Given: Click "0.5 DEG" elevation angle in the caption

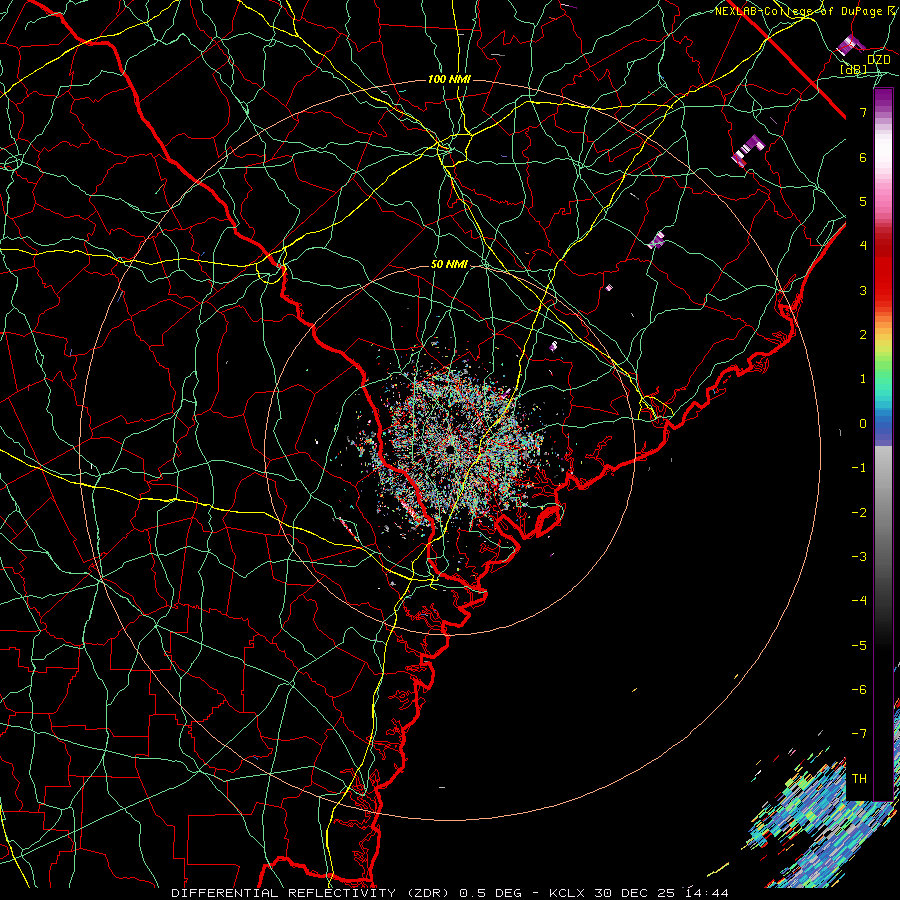Looking at the screenshot, I should pyautogui.click(x=491, y=893).
